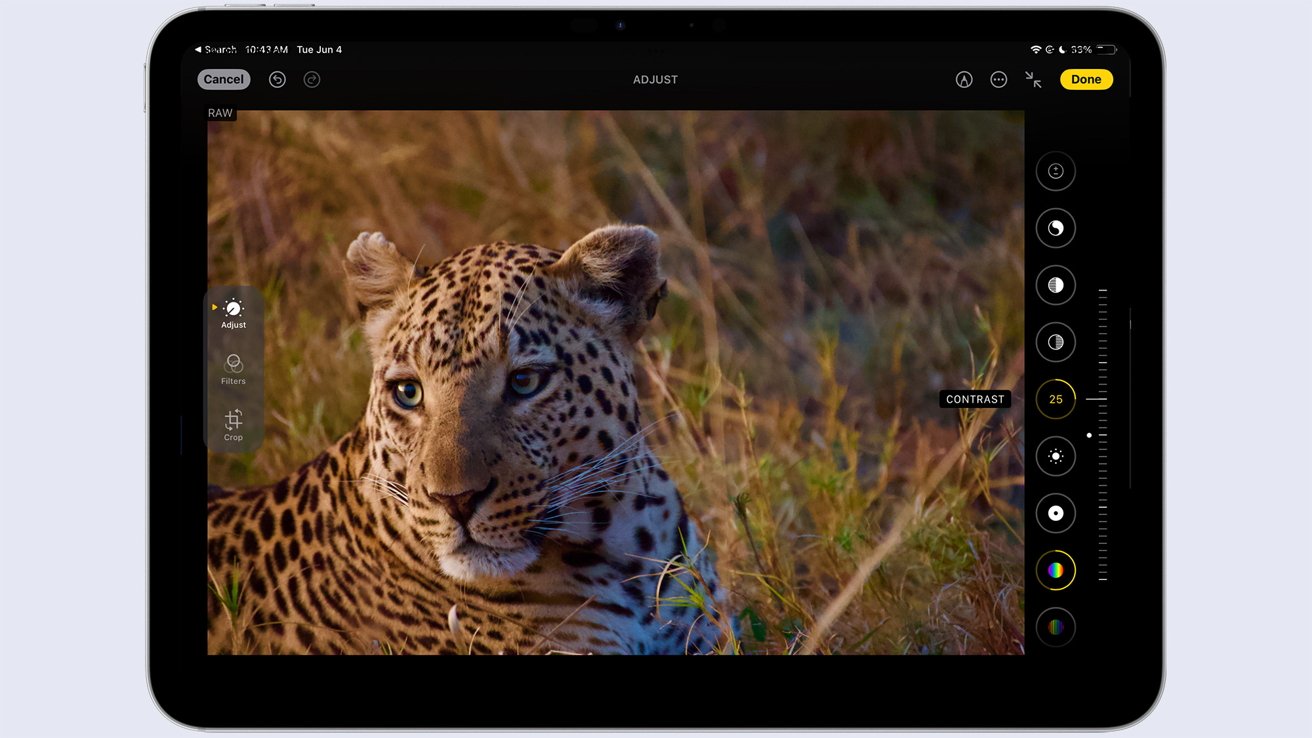
Task: Select the Auto enhance adjustment icon
Action: pos(1055,171)
